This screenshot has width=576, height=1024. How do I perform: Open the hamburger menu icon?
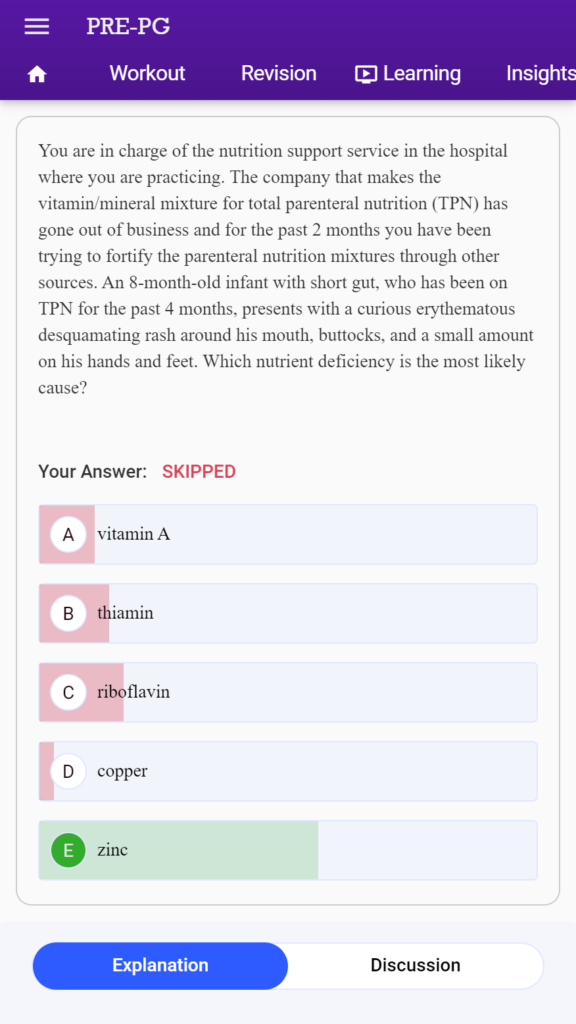[x=37, y=26]
